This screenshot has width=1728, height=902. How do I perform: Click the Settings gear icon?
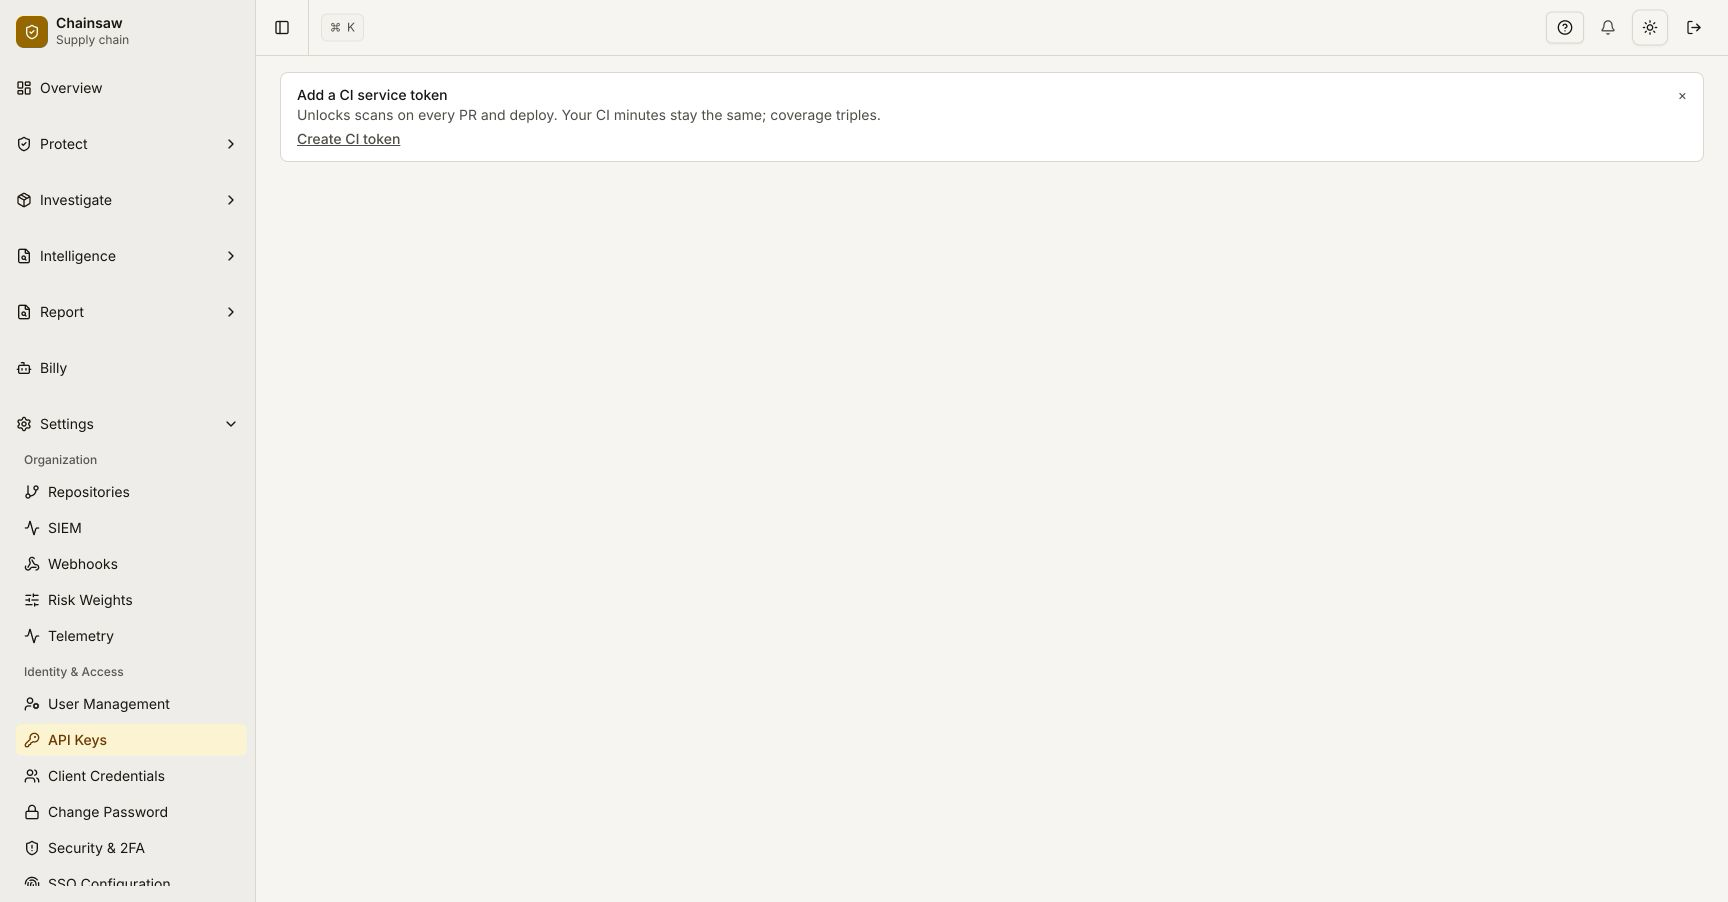pyautogui.click(x=24, y=424)
